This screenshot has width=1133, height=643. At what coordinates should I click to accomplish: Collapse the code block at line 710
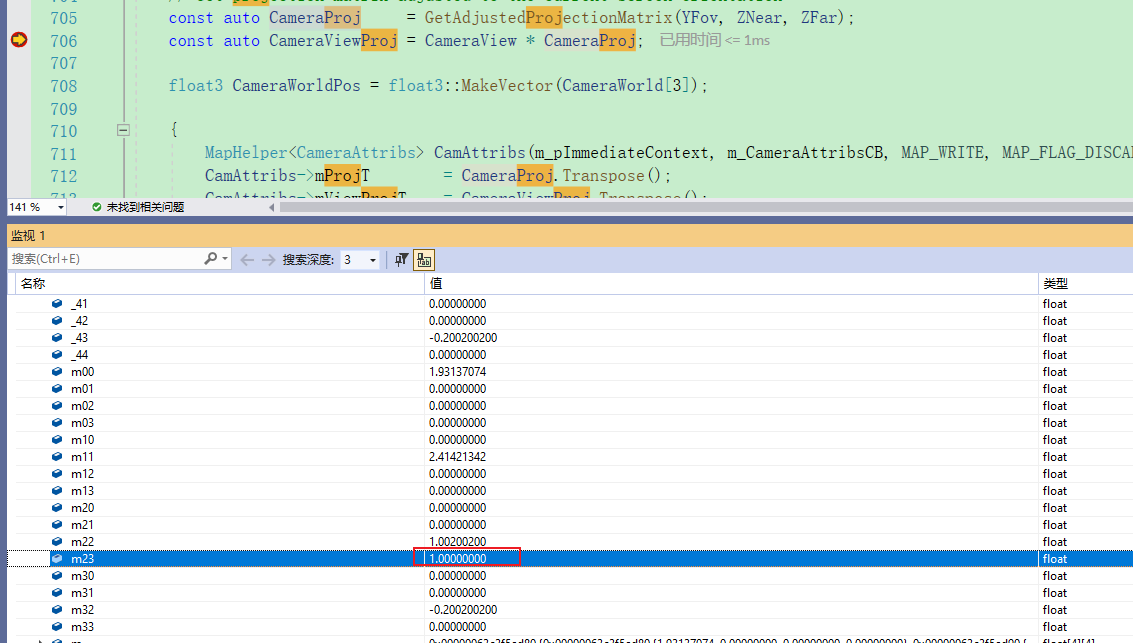click(x=124, y=130)
